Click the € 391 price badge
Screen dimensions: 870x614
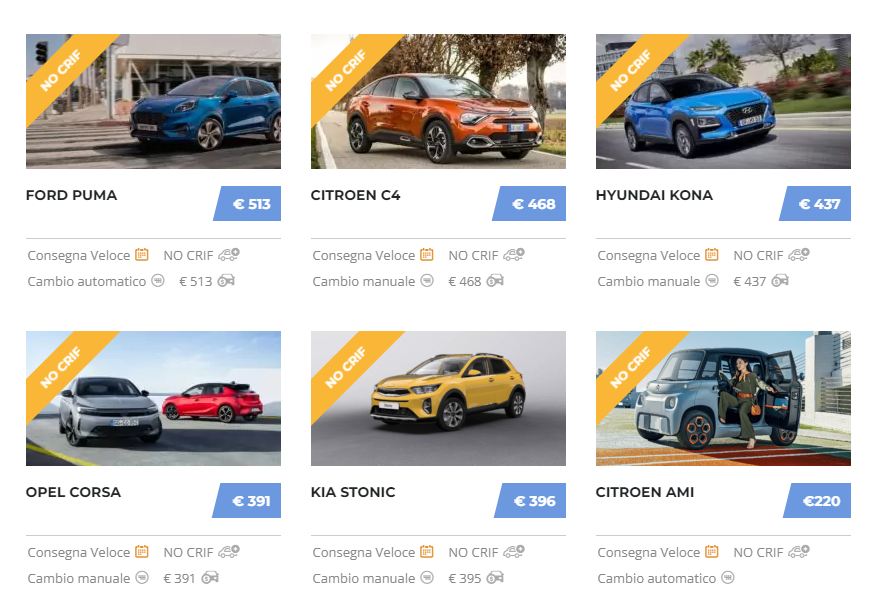tap(246, 500)
